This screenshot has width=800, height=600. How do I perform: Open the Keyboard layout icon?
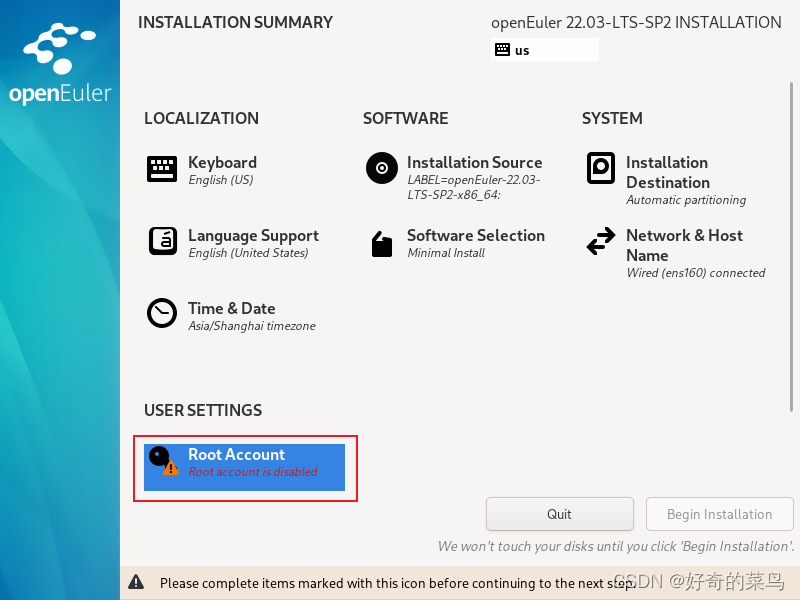coord(162,169)
